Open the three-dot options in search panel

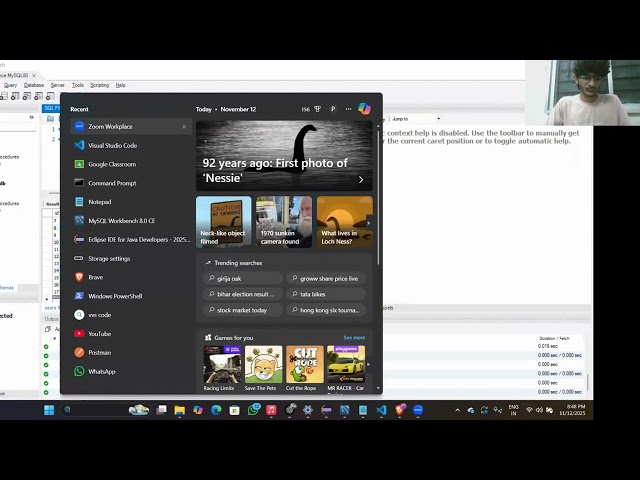[348, 109]
